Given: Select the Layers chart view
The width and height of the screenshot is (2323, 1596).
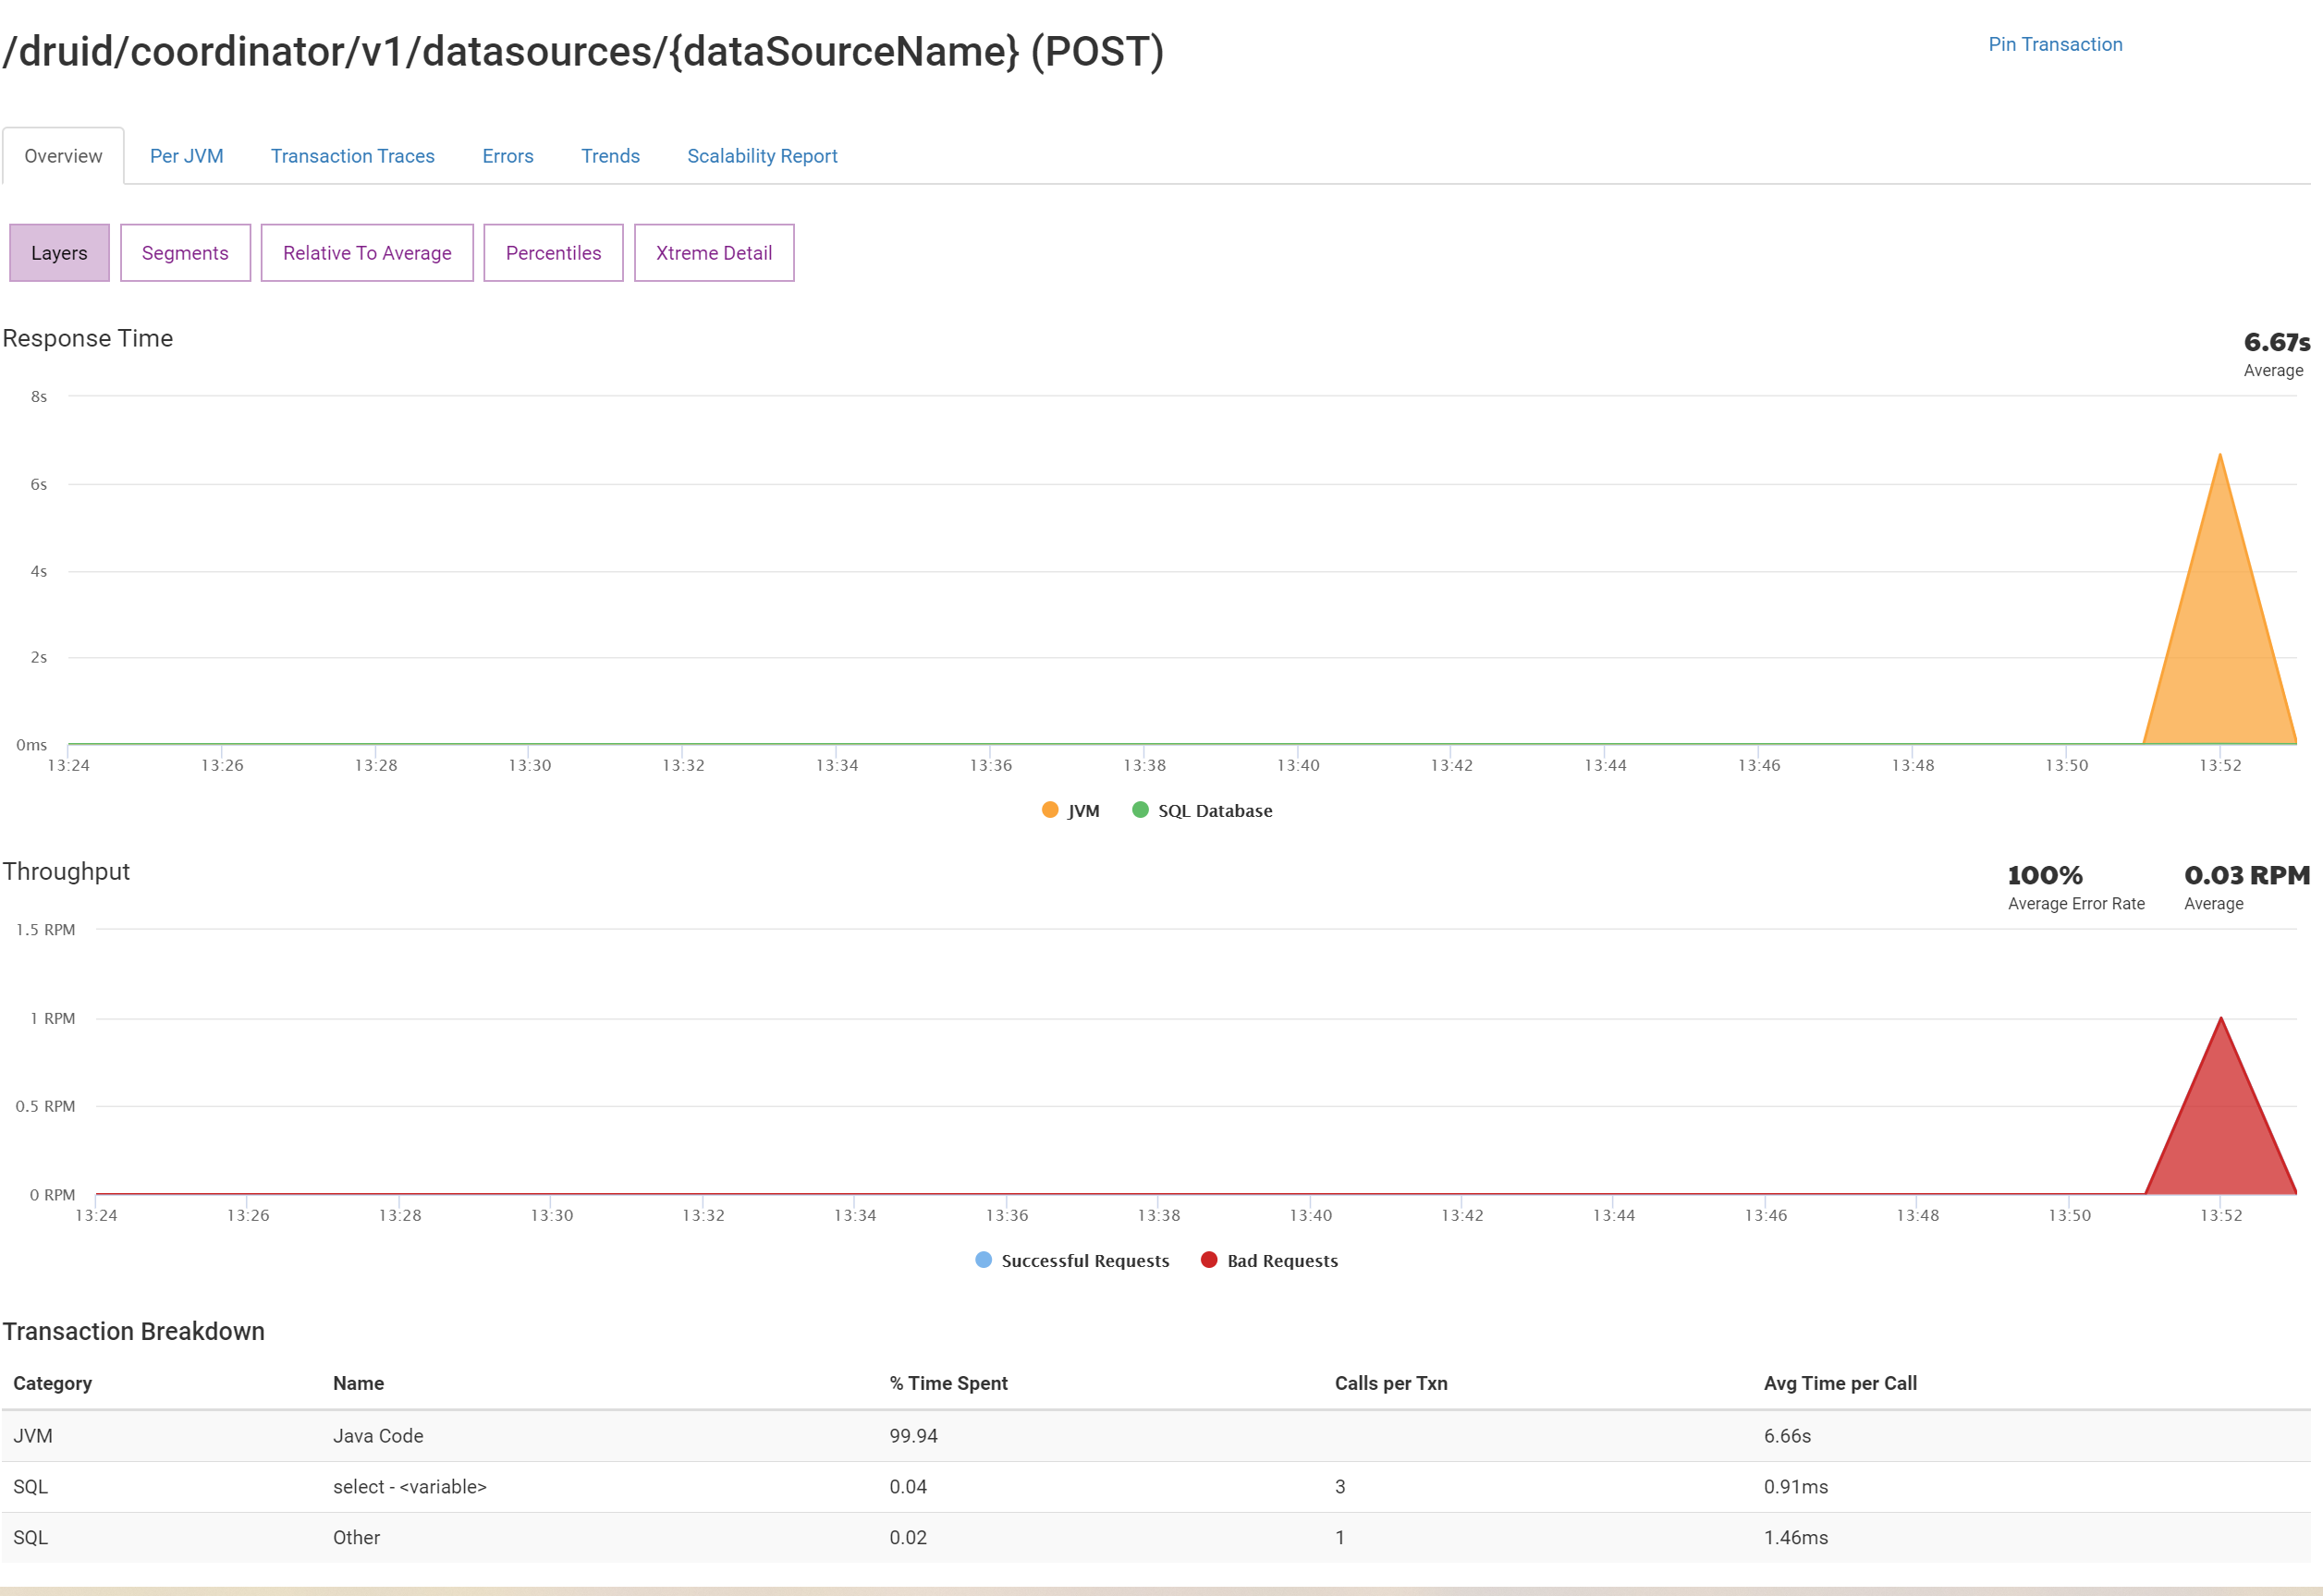Looking at the screenshot, I should point(58,252).
